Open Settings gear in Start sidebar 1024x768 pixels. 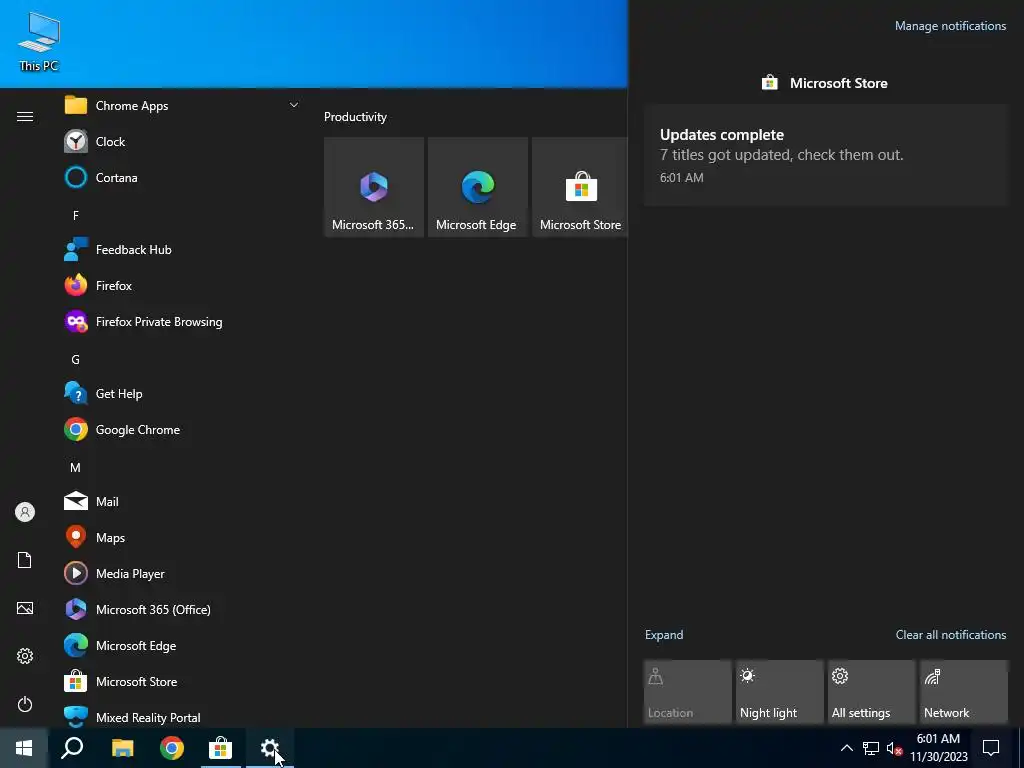[25, 656]
